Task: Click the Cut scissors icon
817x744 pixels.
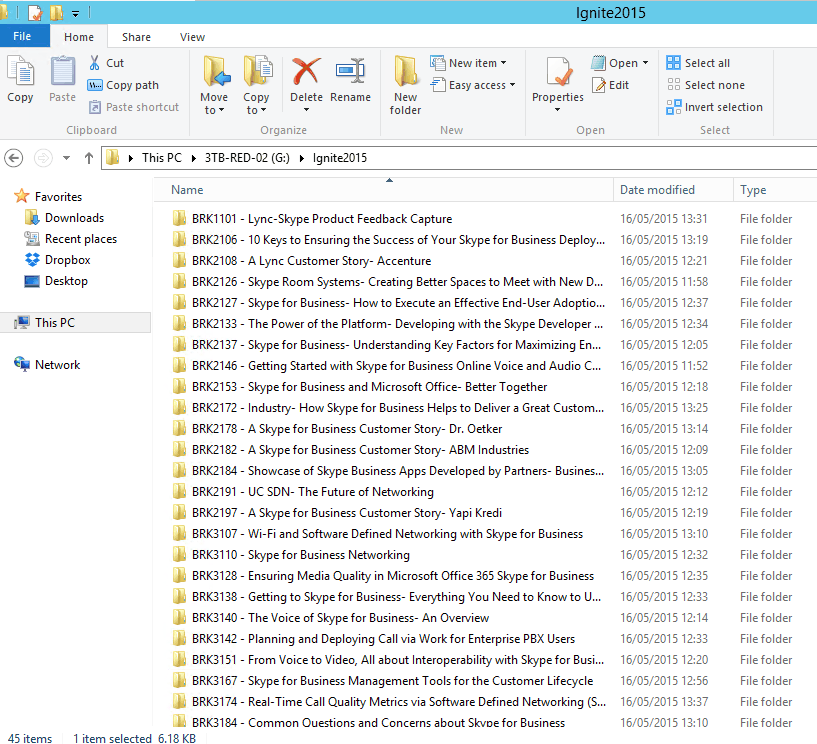Action: (95, 63)
